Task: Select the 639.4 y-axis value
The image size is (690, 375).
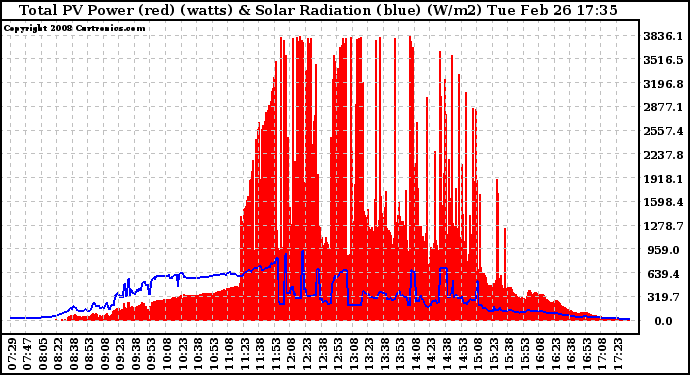Action: click(664, 274)
